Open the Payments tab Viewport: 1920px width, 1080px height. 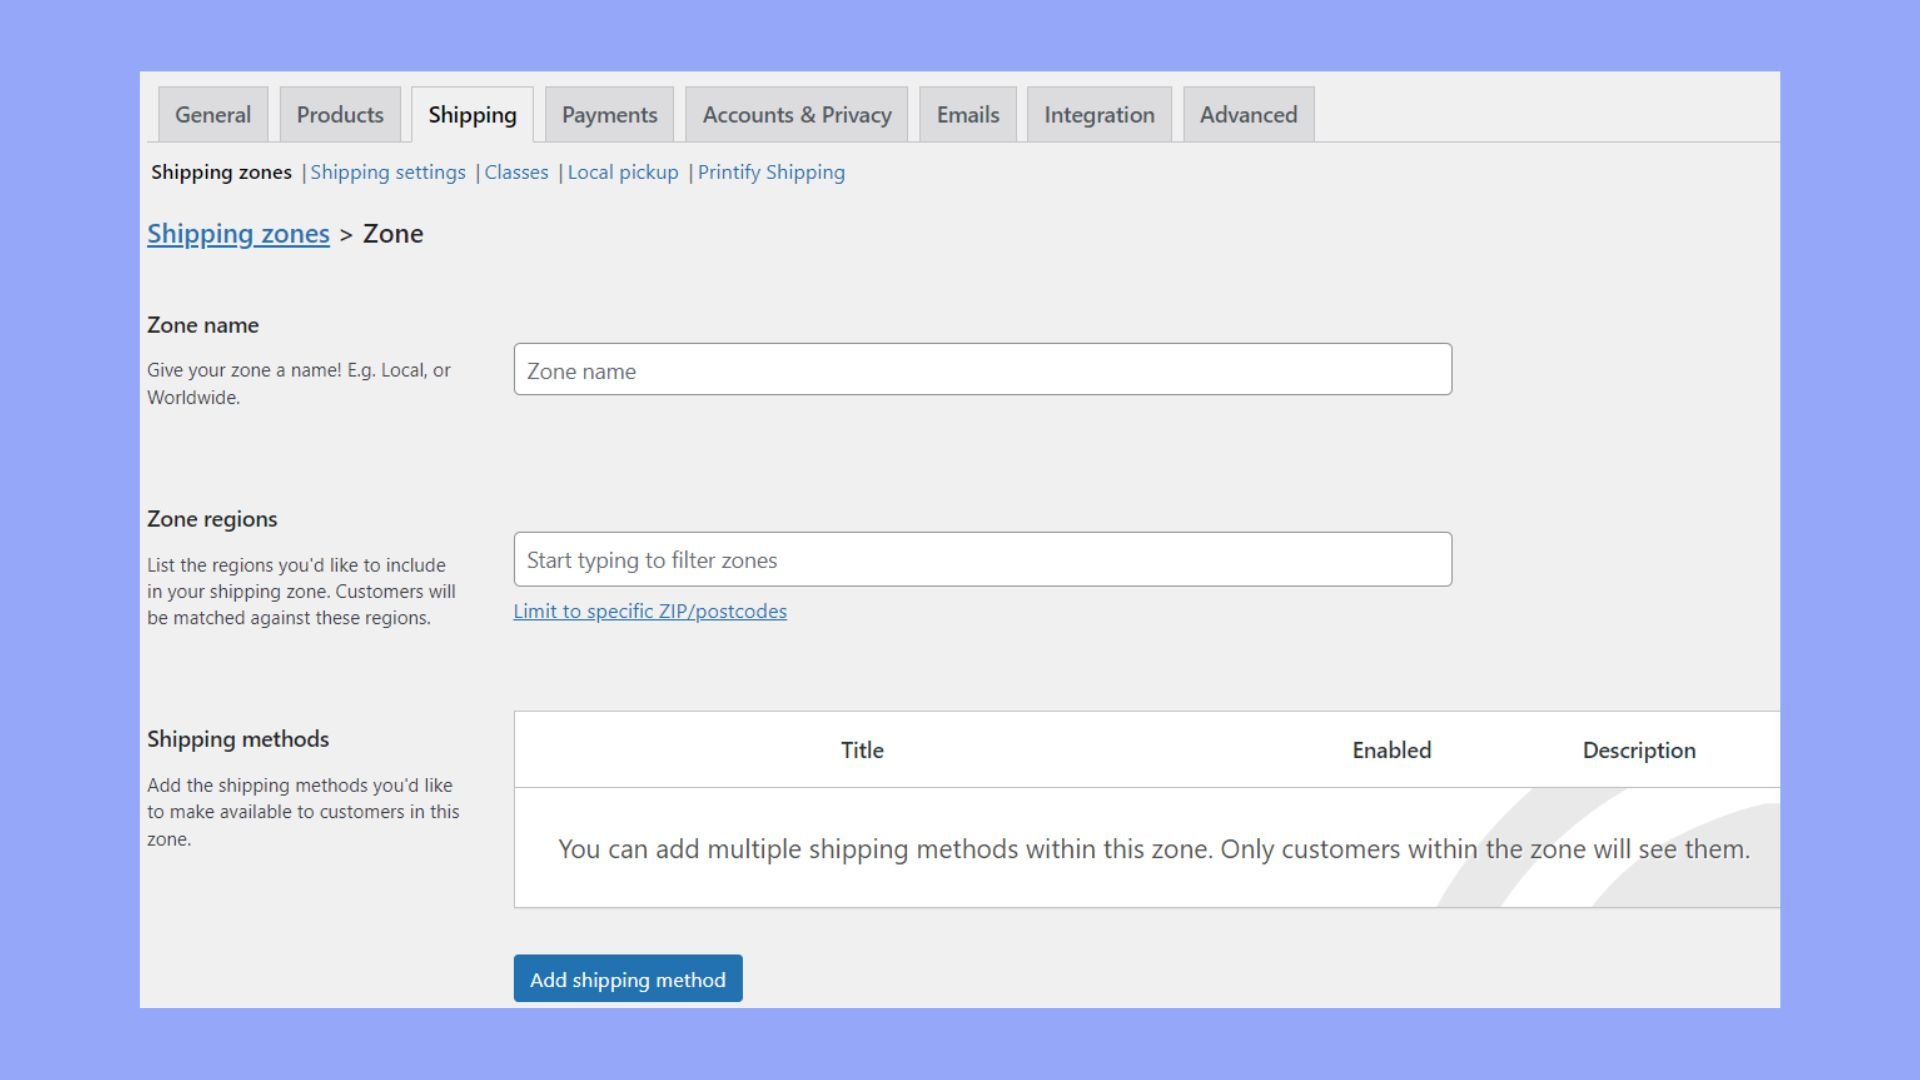pos(609,115)
